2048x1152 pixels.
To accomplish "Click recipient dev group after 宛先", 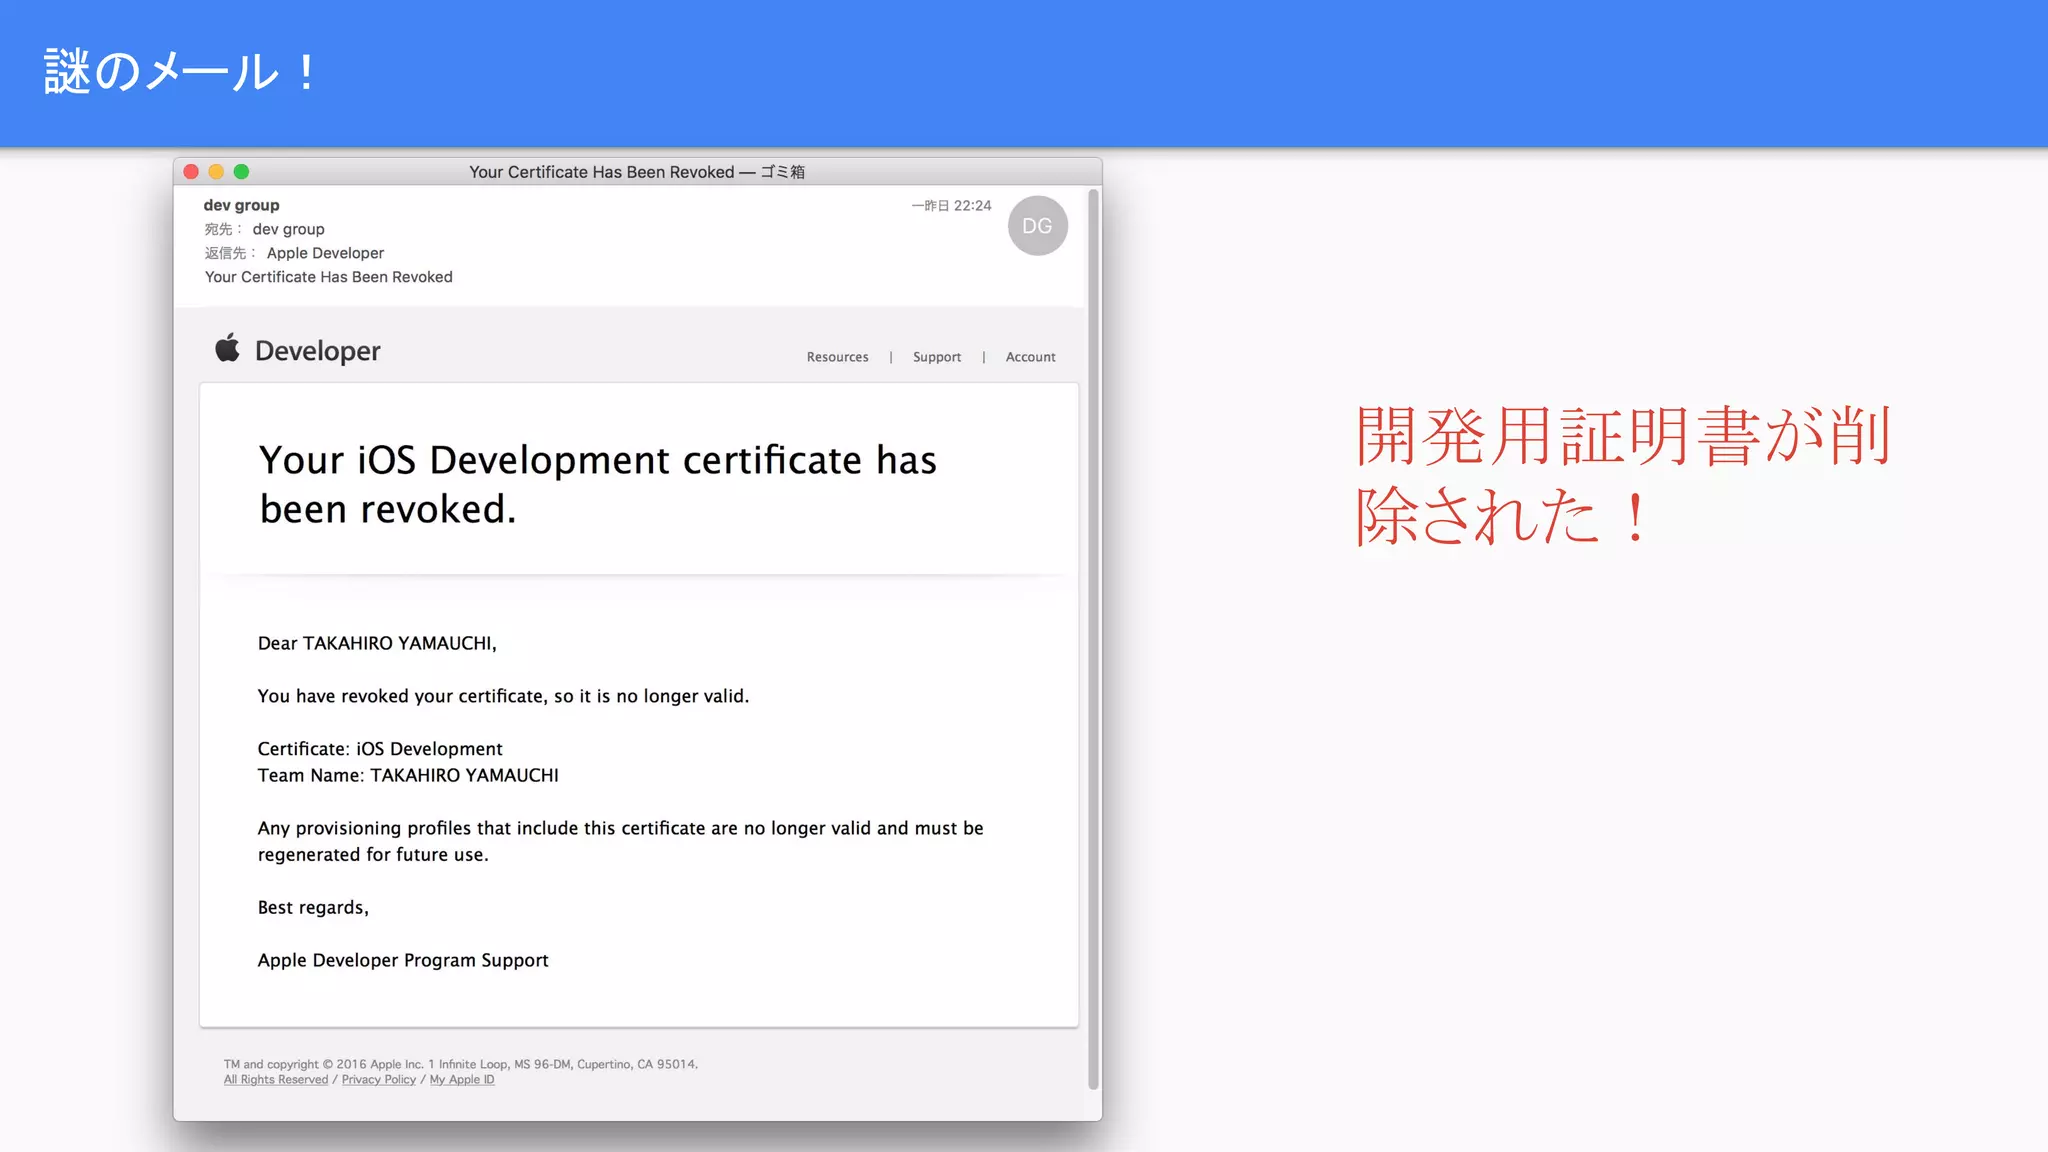I will coord(288,229).
